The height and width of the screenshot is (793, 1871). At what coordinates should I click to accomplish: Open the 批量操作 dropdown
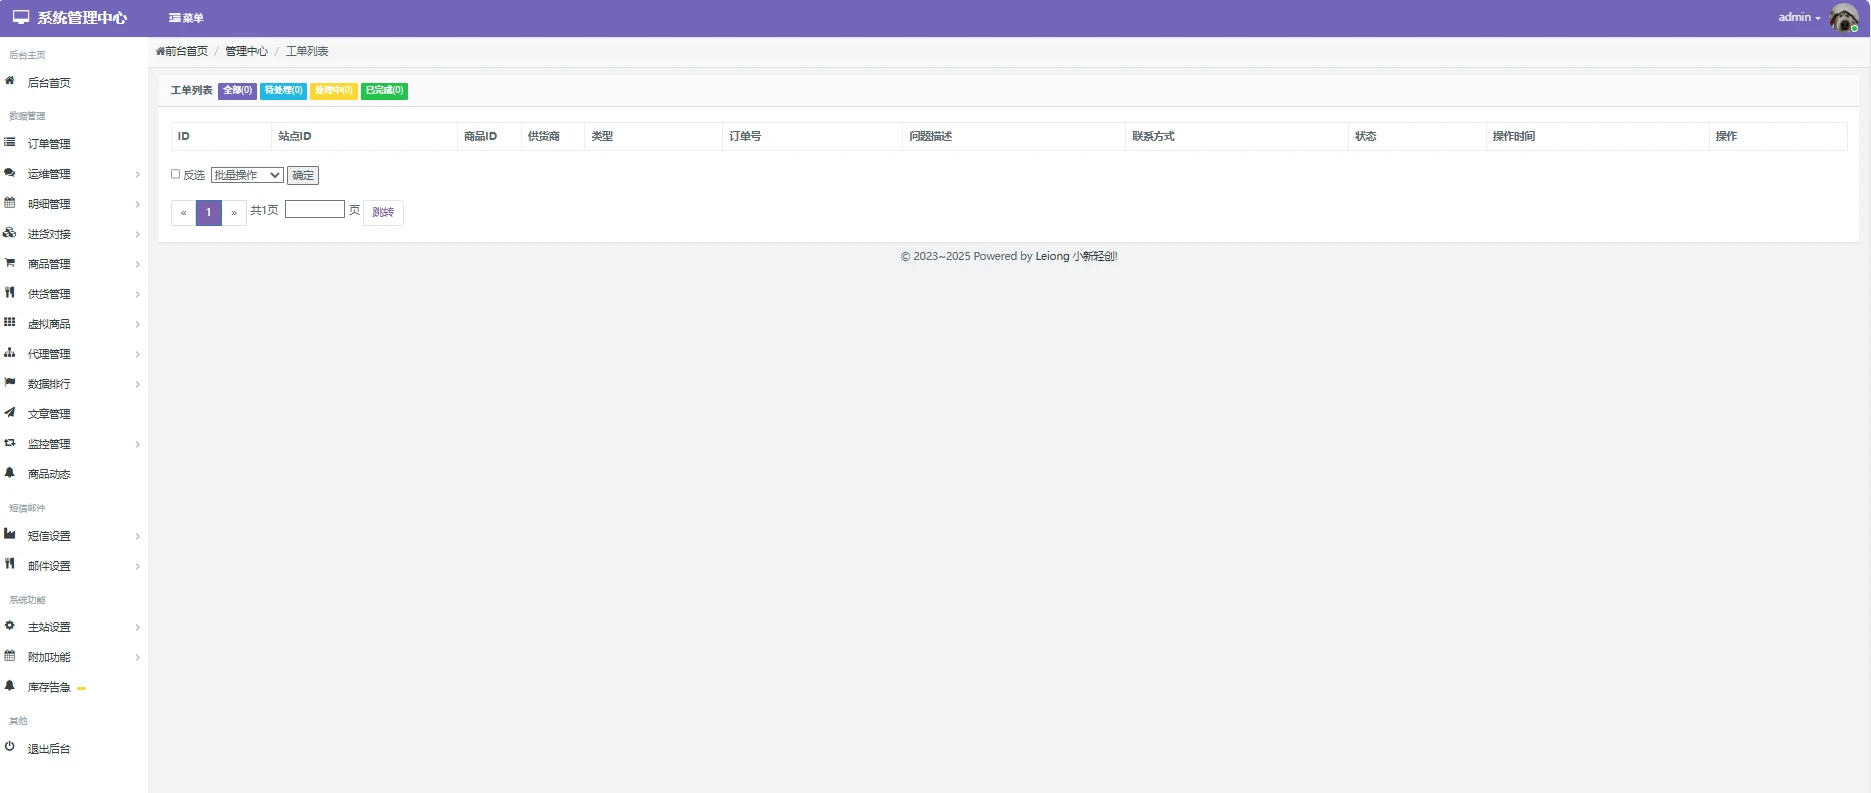click(247, 175)
